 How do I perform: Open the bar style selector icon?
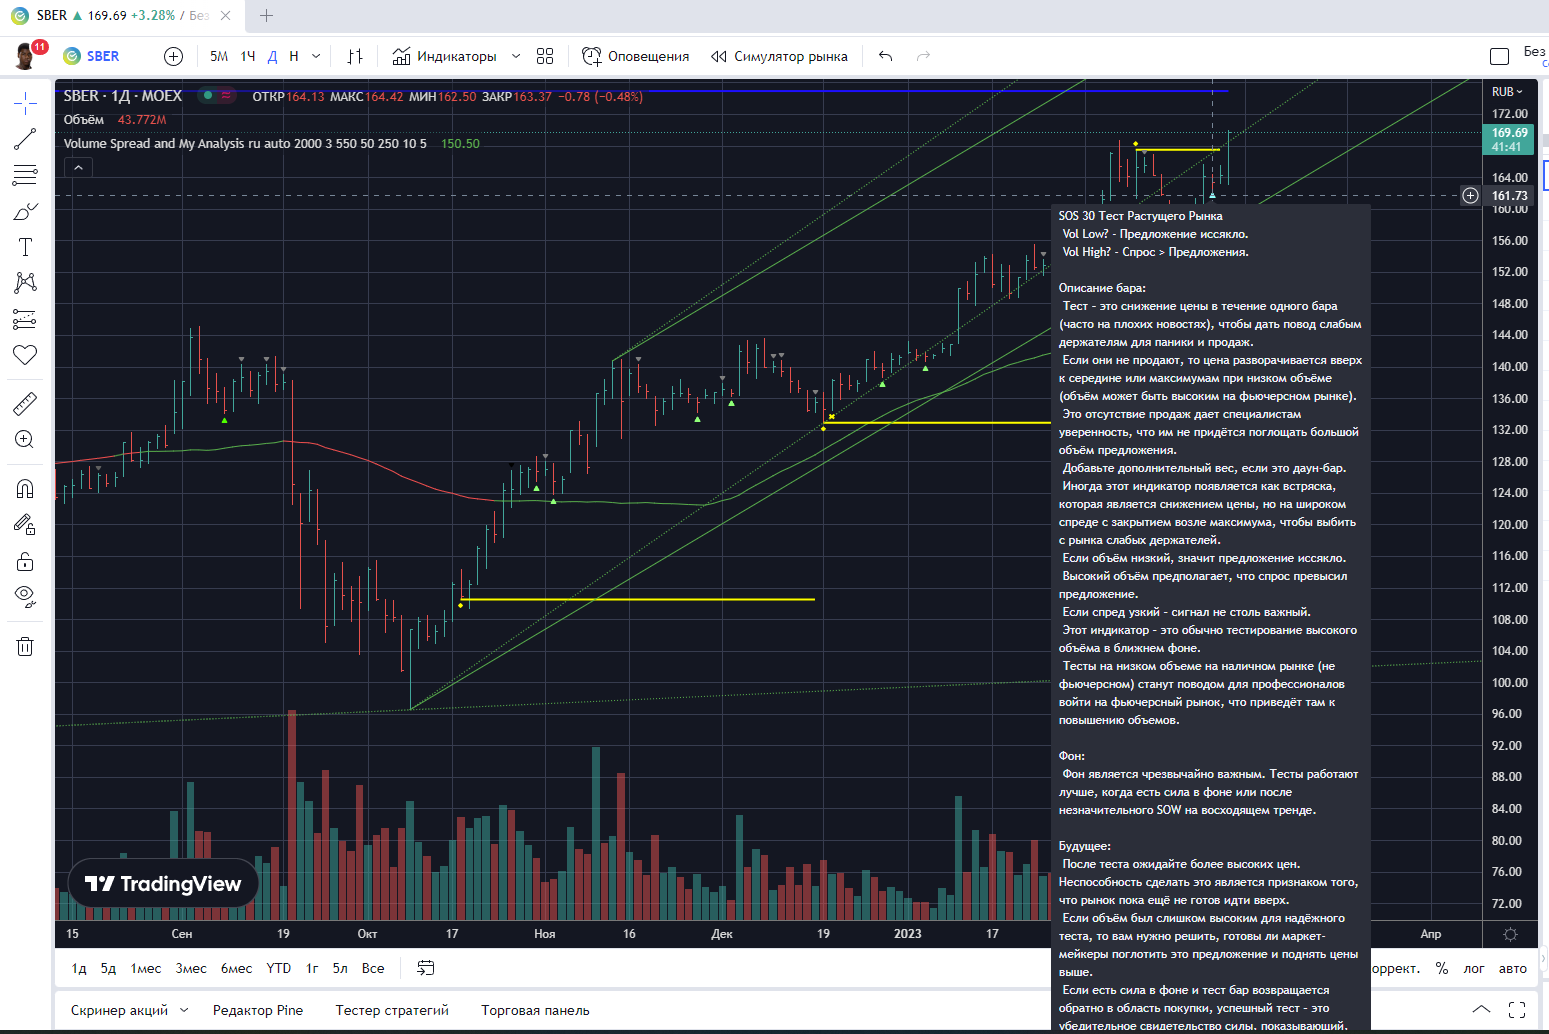click(355, 56)
